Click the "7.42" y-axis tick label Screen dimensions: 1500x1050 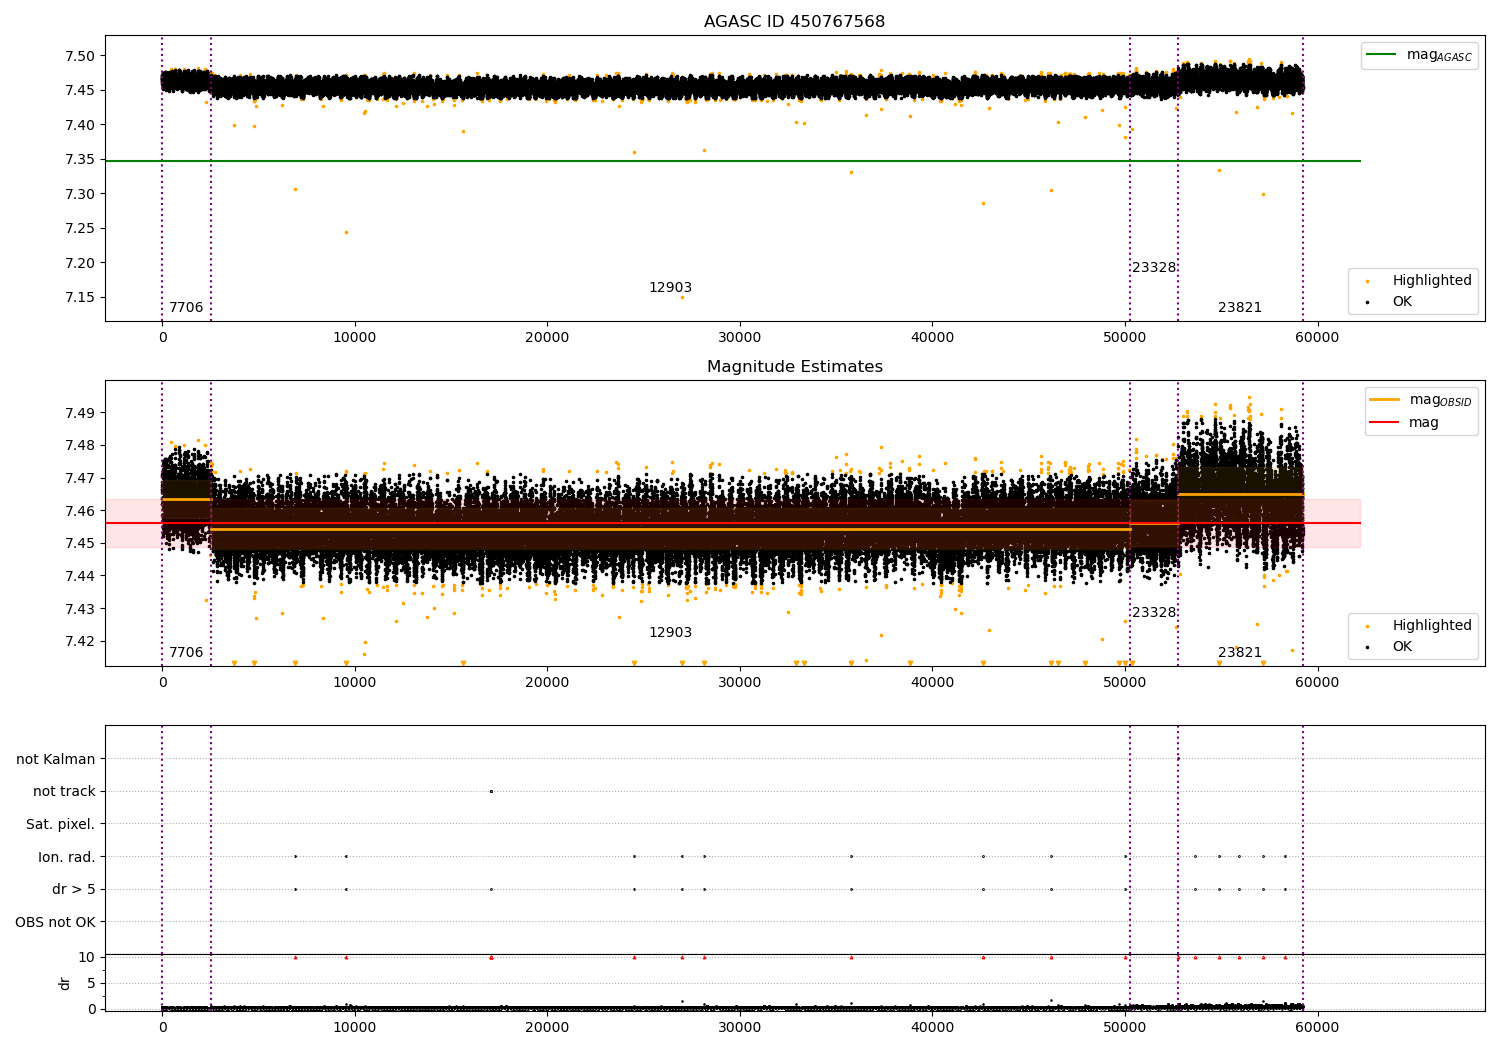click(x=81, y=642)
